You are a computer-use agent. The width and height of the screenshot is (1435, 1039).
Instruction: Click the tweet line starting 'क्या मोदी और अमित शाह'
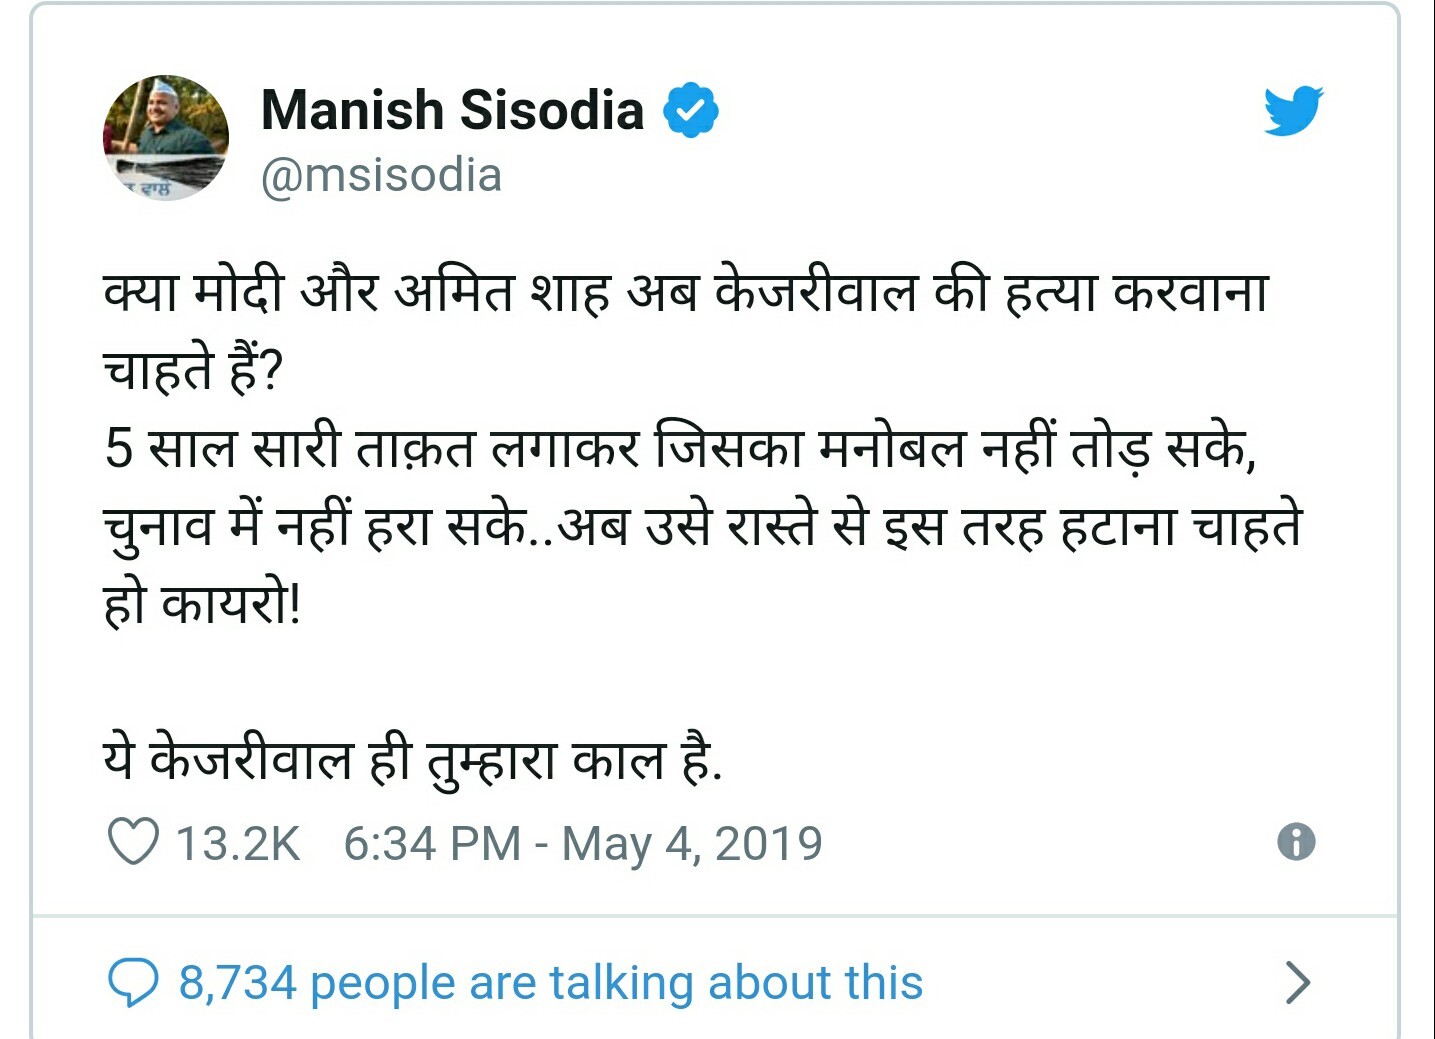(686, 292)
